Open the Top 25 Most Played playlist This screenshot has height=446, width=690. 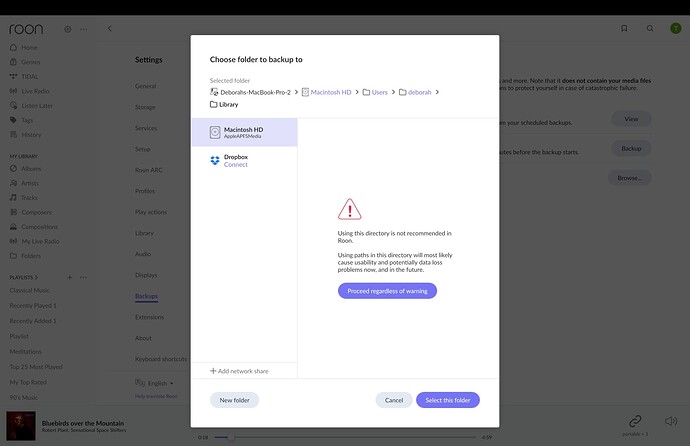[36, 367]
